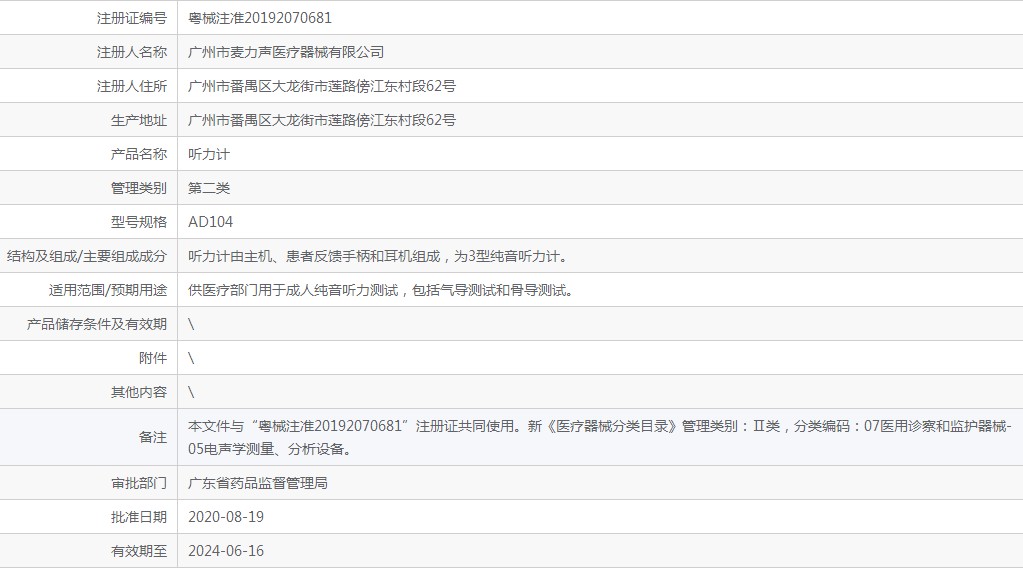Click product name 听力计
This screenshot has height=568, width=1023.
point(209,154)
